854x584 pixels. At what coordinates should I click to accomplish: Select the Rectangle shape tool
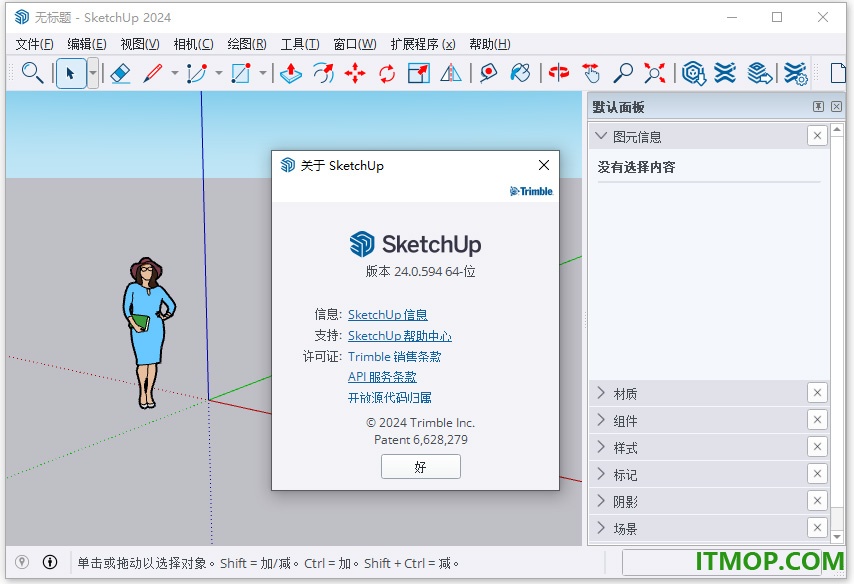241,73
